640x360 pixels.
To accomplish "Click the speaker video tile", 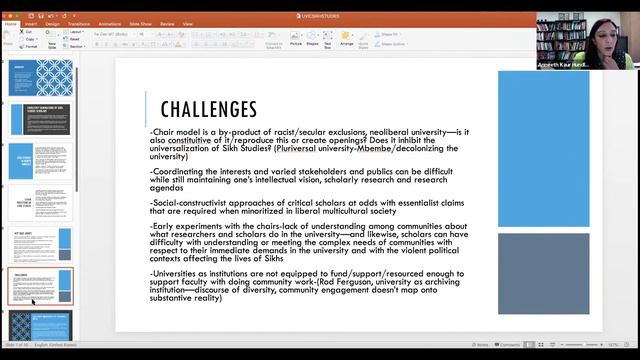I will point(588,40).
